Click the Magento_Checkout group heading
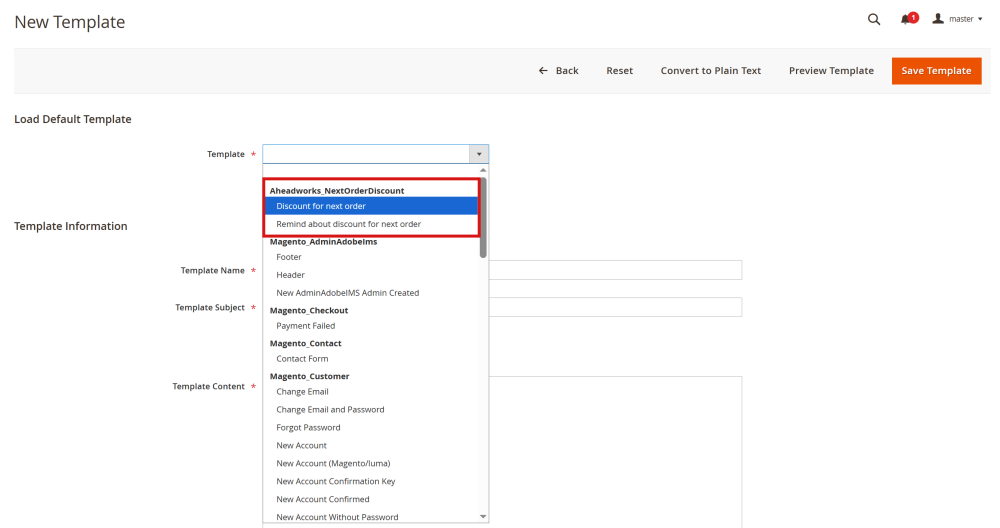The height and width of the screenshot is (528, 1000). (x=309, y=311)
